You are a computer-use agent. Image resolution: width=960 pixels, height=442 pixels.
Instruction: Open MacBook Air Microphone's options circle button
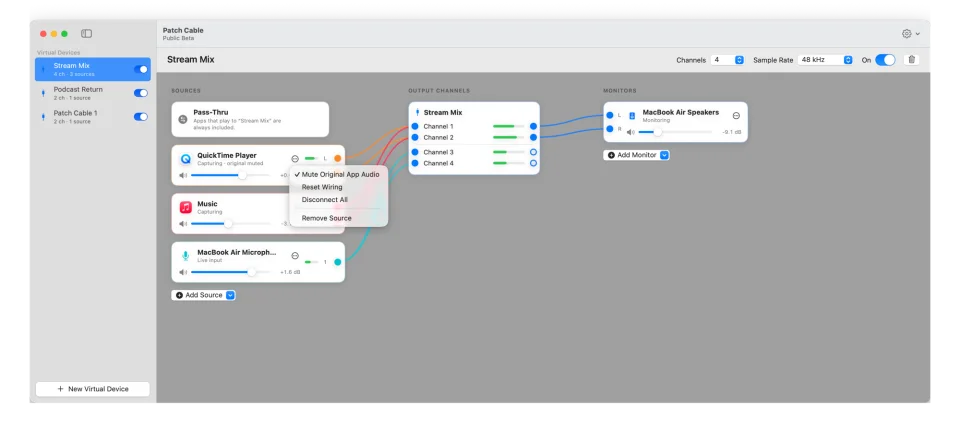[295, 256]
